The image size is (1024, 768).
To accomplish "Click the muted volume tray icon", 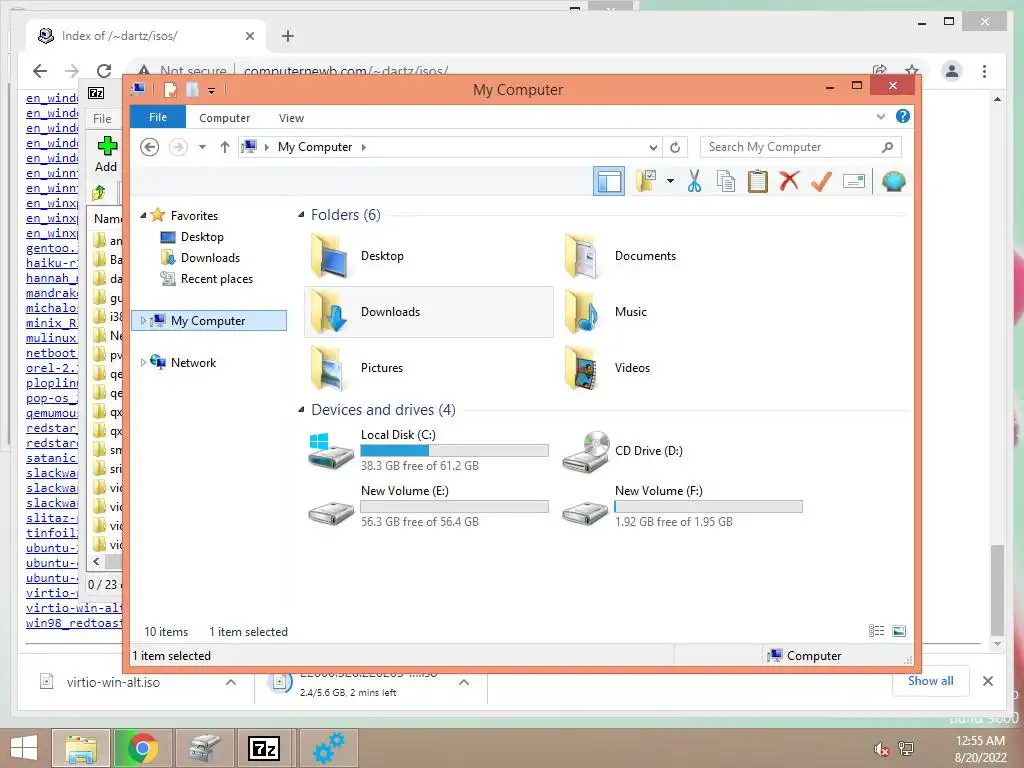I will click(x=882, y=748).
